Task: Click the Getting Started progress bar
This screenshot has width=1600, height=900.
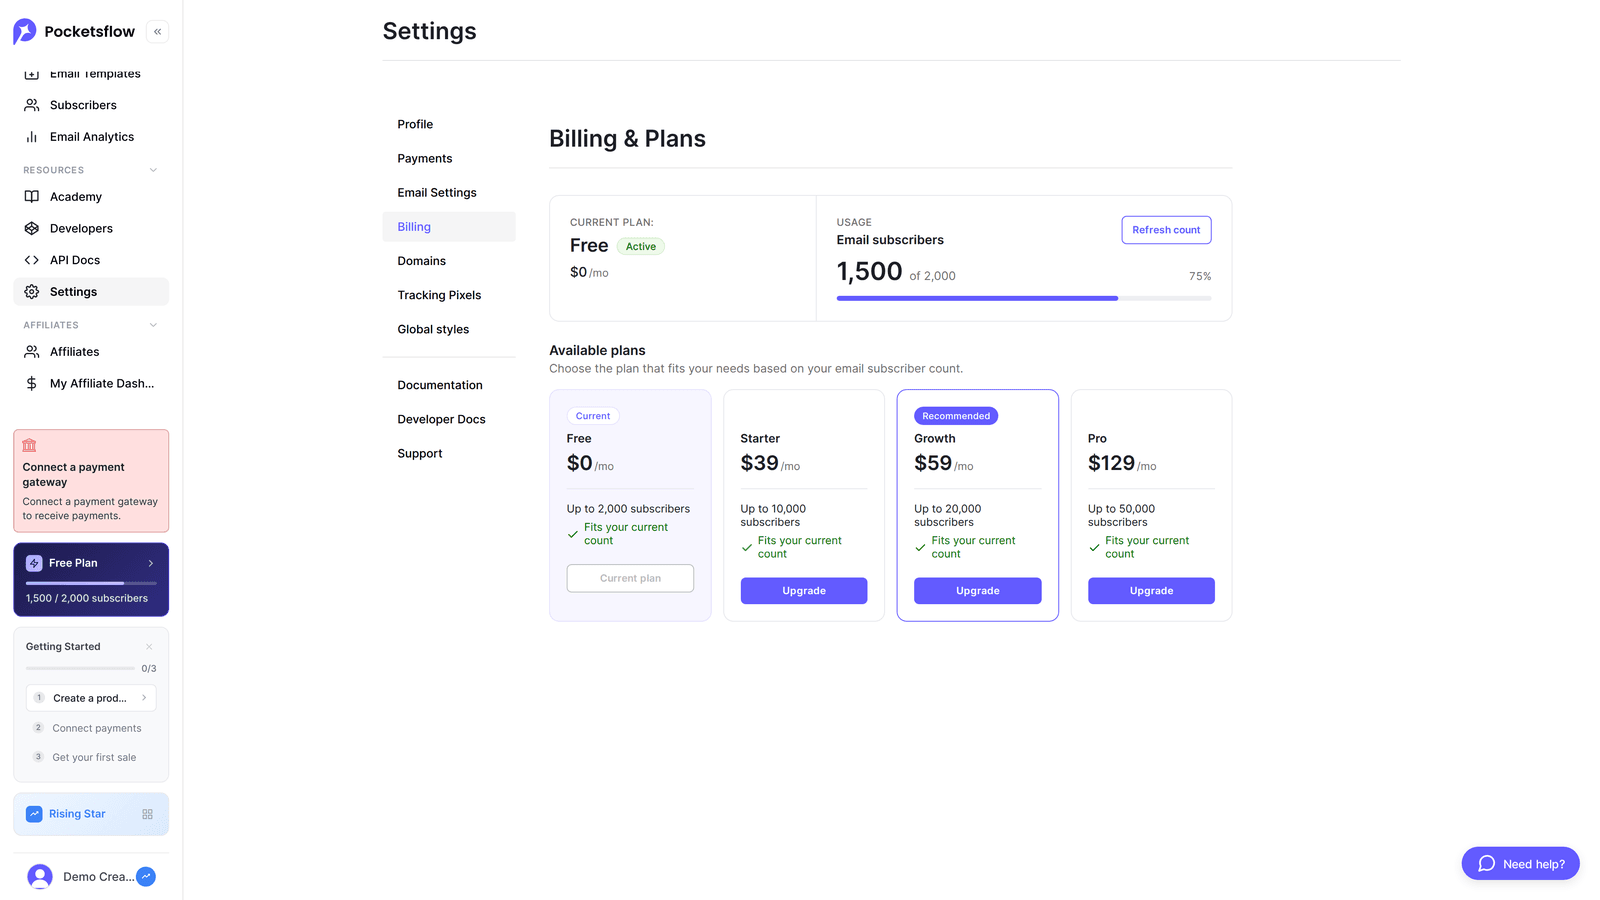Action: pyautogui.click(x=80, y=668)
